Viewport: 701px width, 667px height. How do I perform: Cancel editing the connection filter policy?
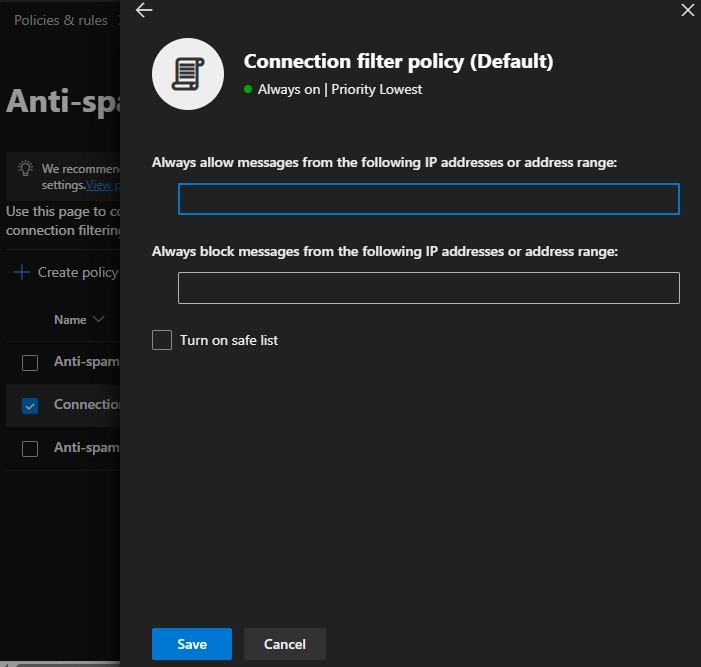[285, 644]
